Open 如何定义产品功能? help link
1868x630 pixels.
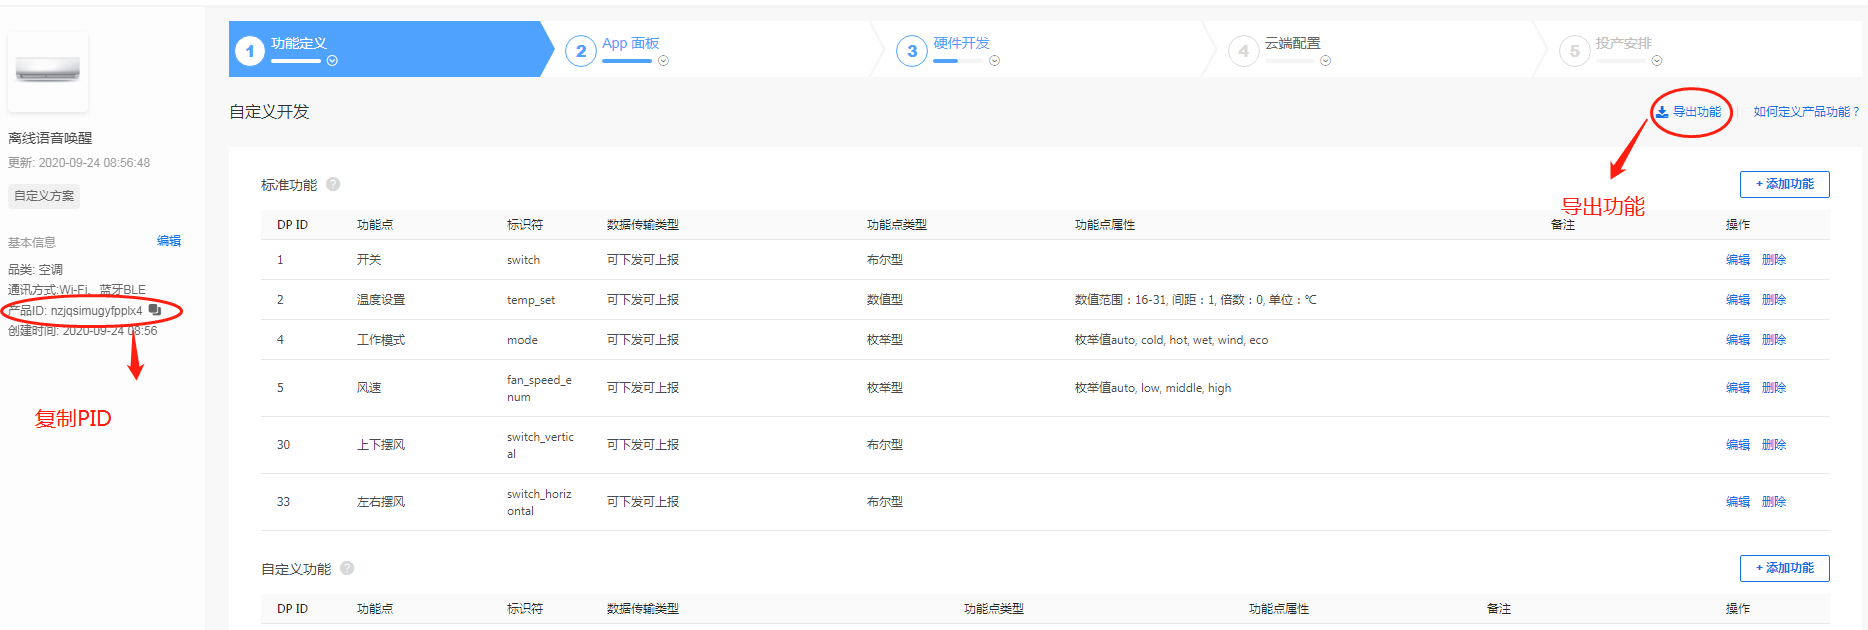click(x=1806, y=112)
